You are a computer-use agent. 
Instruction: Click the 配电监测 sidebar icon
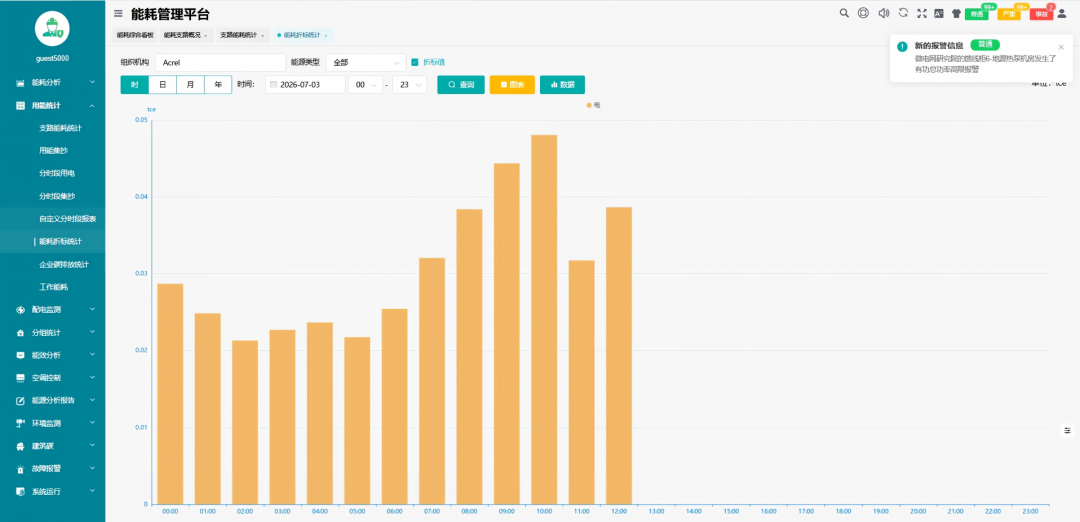tap(20, 310)
